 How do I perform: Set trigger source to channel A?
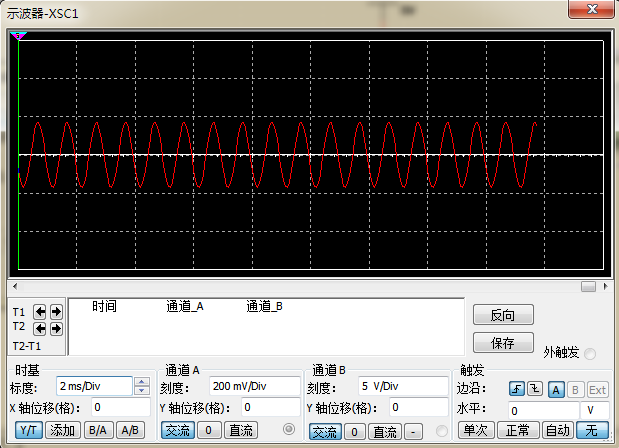[556, 390]
